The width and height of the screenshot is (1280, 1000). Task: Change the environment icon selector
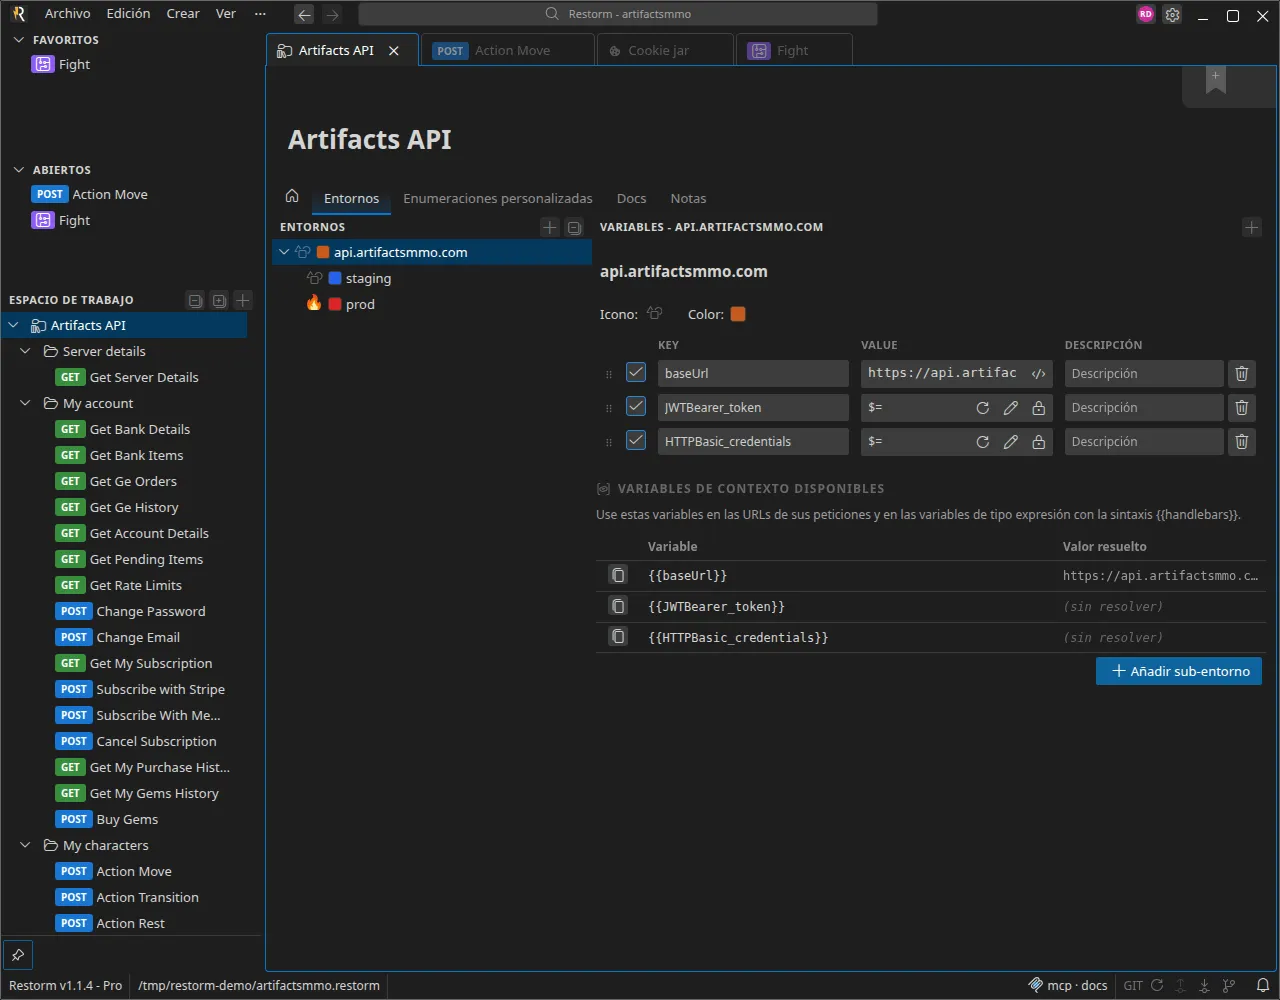[x=655, y=314]
